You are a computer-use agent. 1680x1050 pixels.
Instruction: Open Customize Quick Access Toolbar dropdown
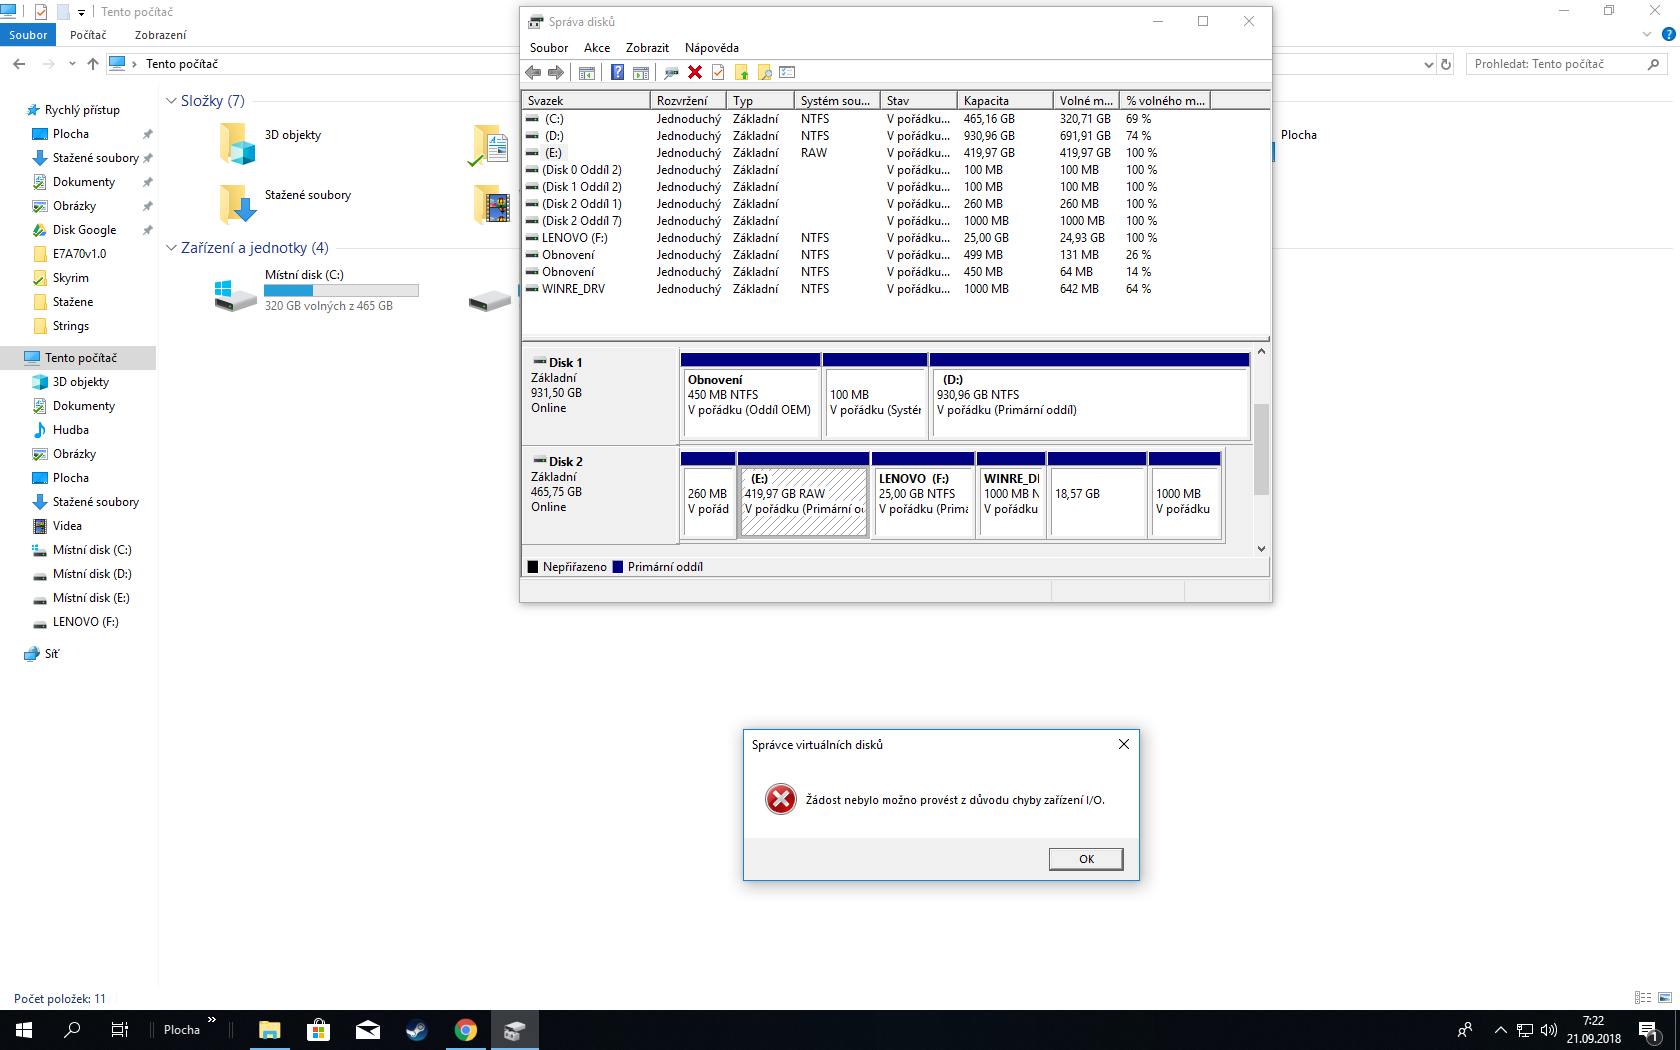tap(81, 12)
